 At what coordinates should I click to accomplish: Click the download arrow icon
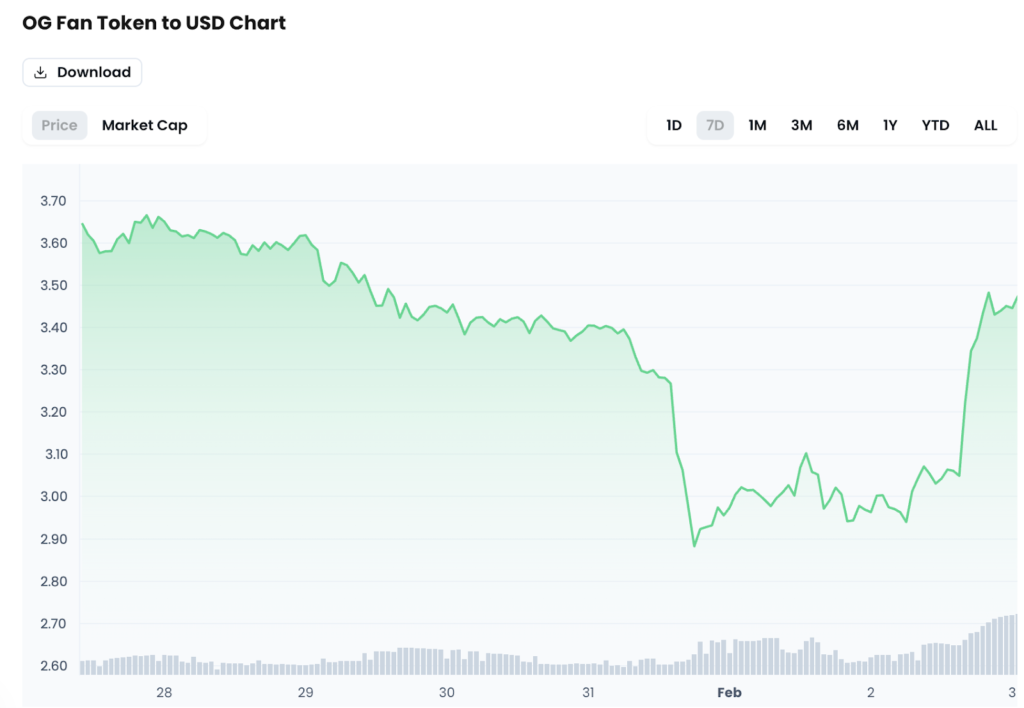click(x=41, y=72)
